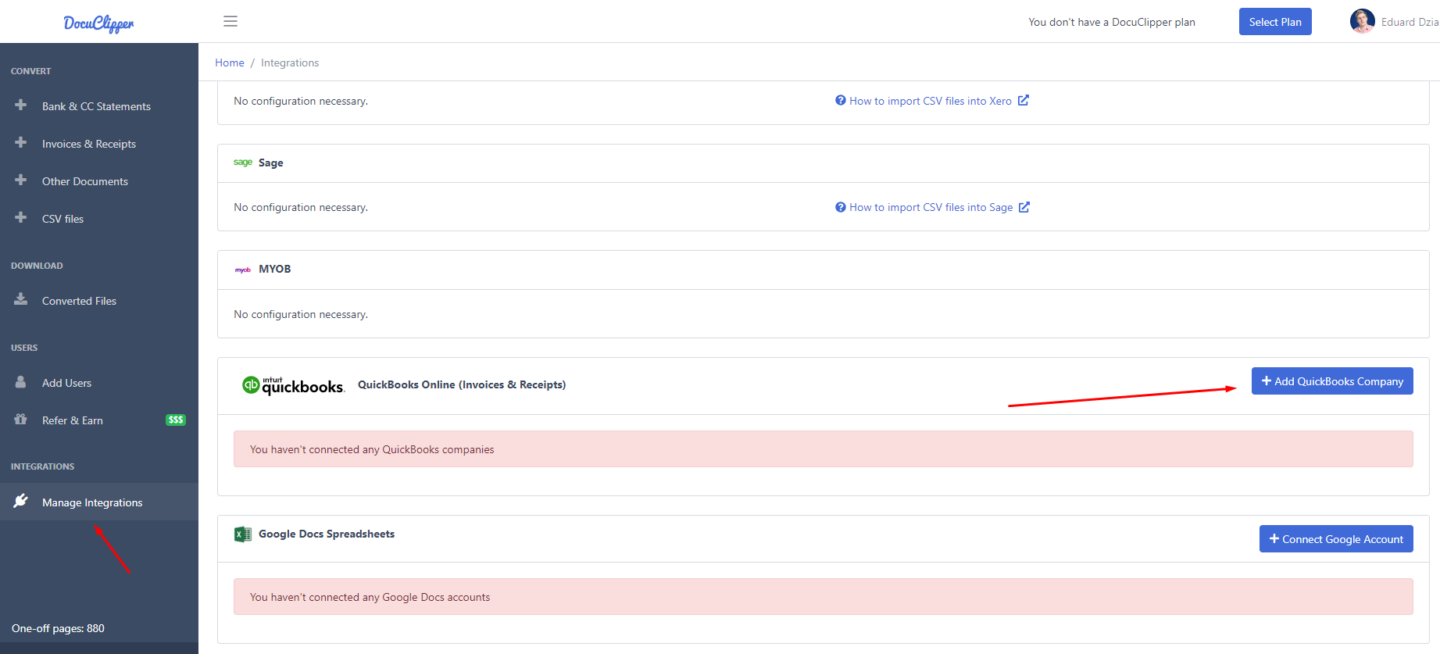The image size is (1440, 654).
Task: Click external link icon after Xero link
Action: pyautogui.click(x=1024, y=100)
